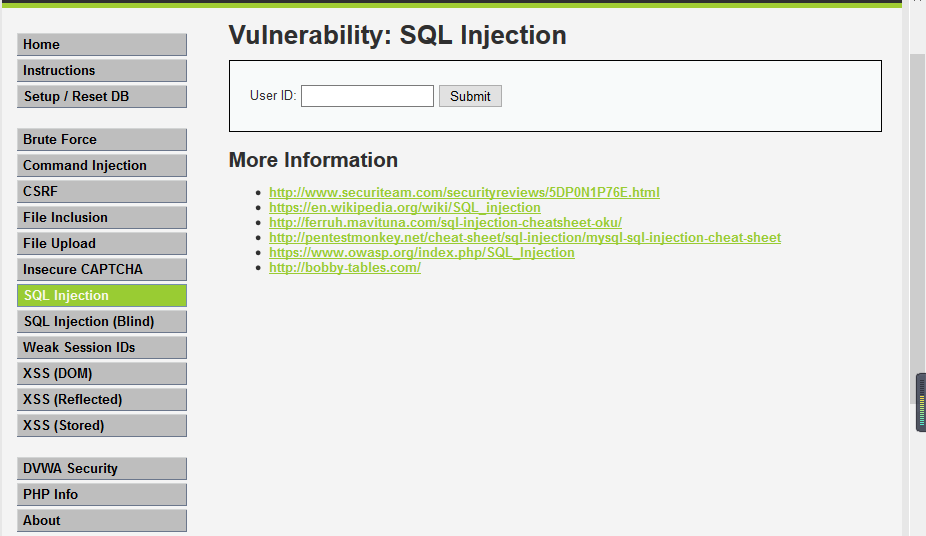This screenshot has height=536, width=926.
Task: Open Setup / Reset DB page
Action: pyautogui.click(x=101, y=97)
